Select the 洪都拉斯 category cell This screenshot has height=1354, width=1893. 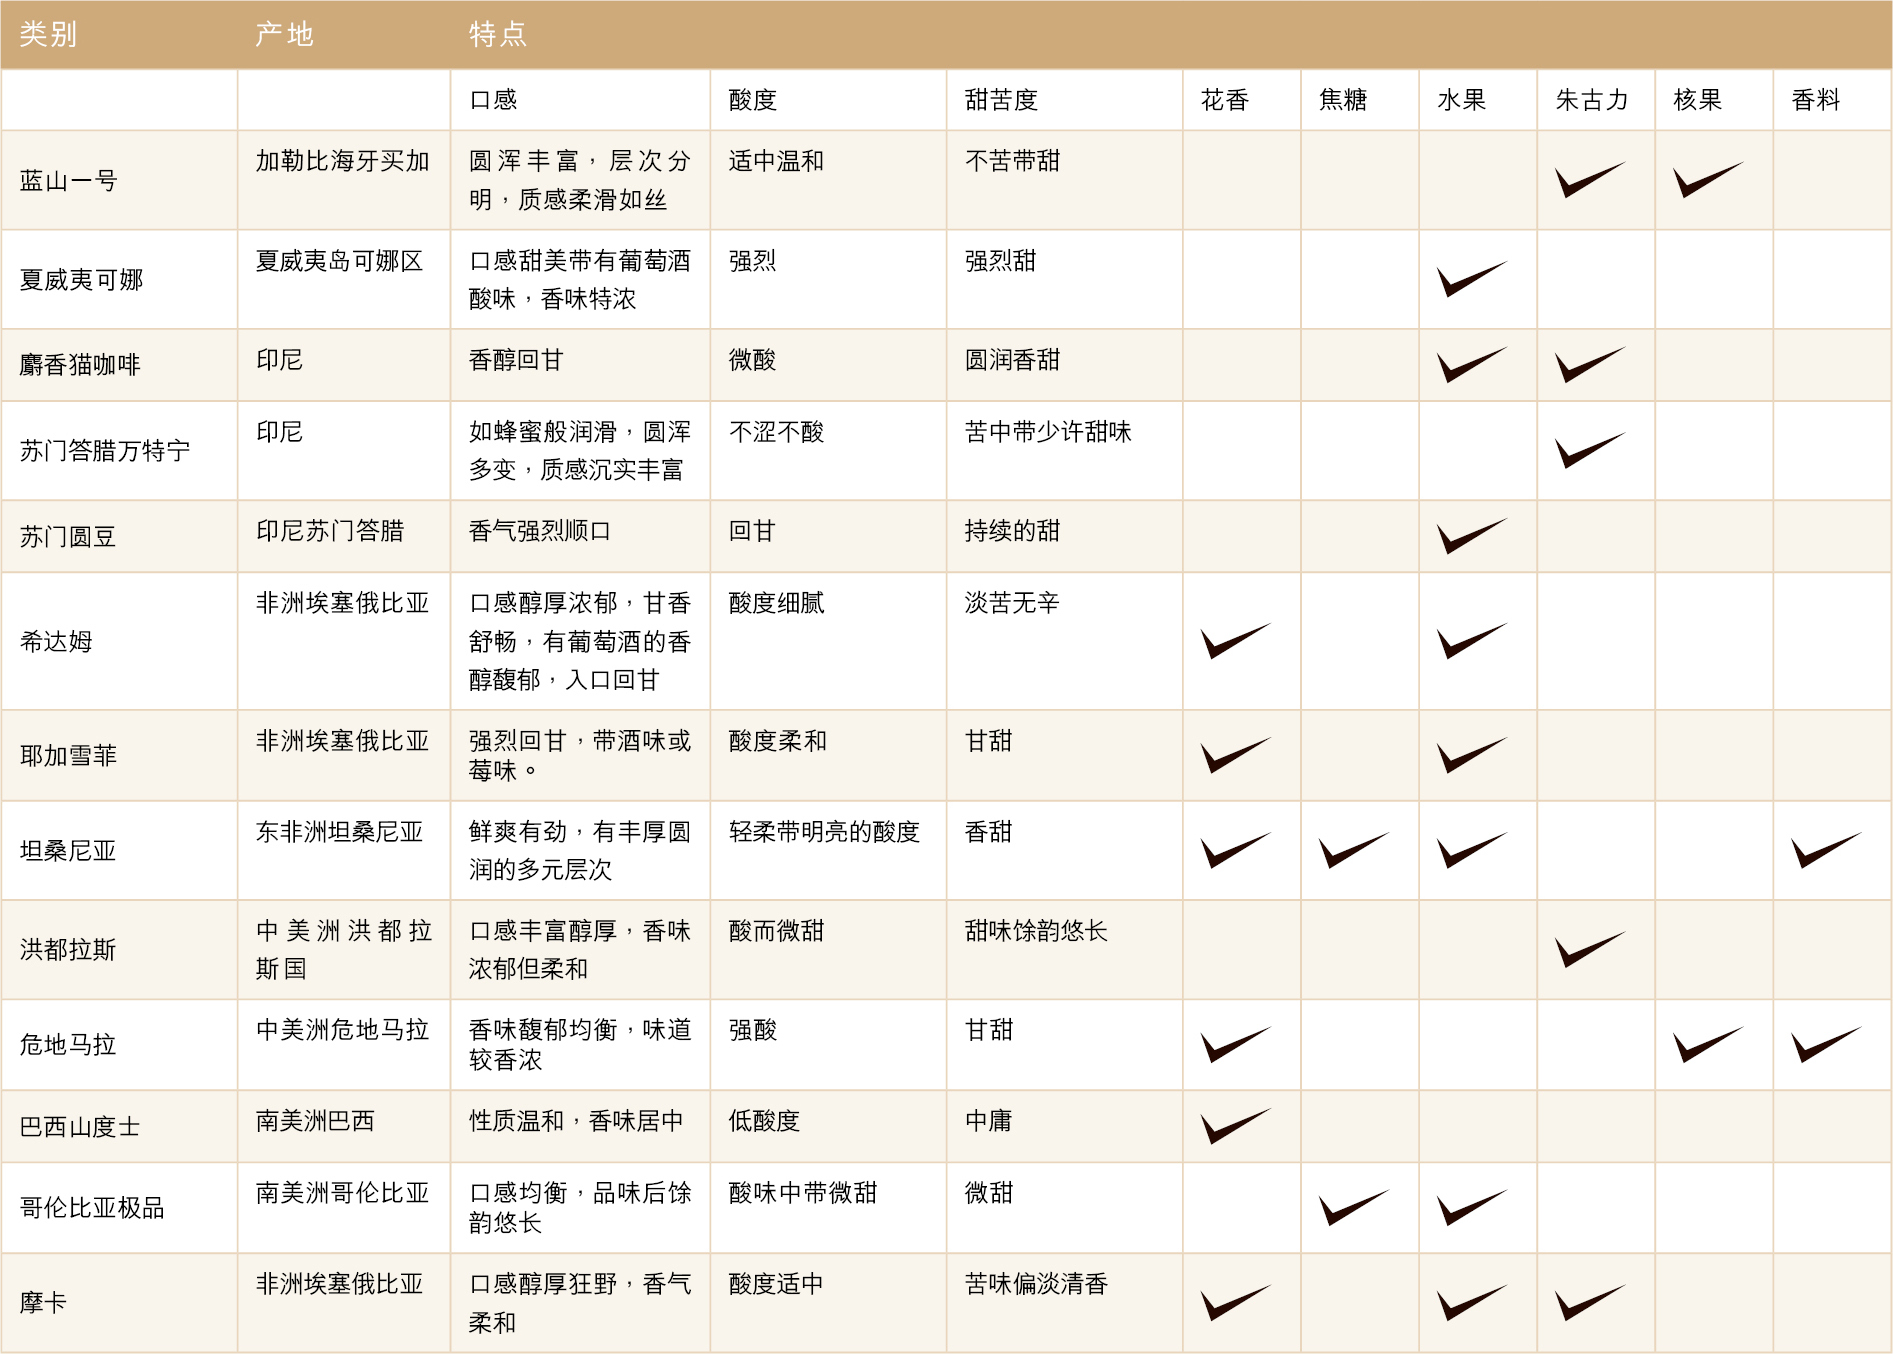pyautogui.click(x=119, y=949)
